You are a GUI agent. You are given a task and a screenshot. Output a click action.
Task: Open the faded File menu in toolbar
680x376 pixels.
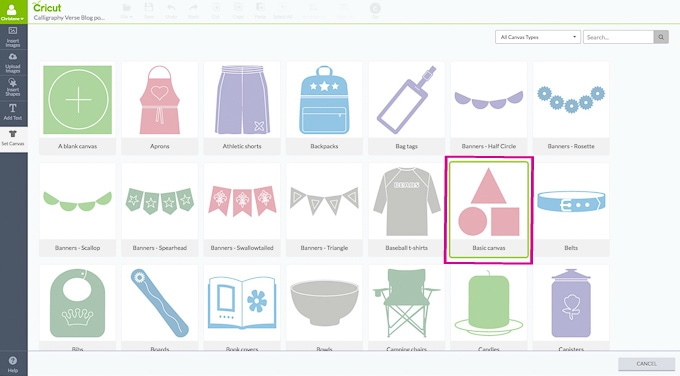(127, 11)
